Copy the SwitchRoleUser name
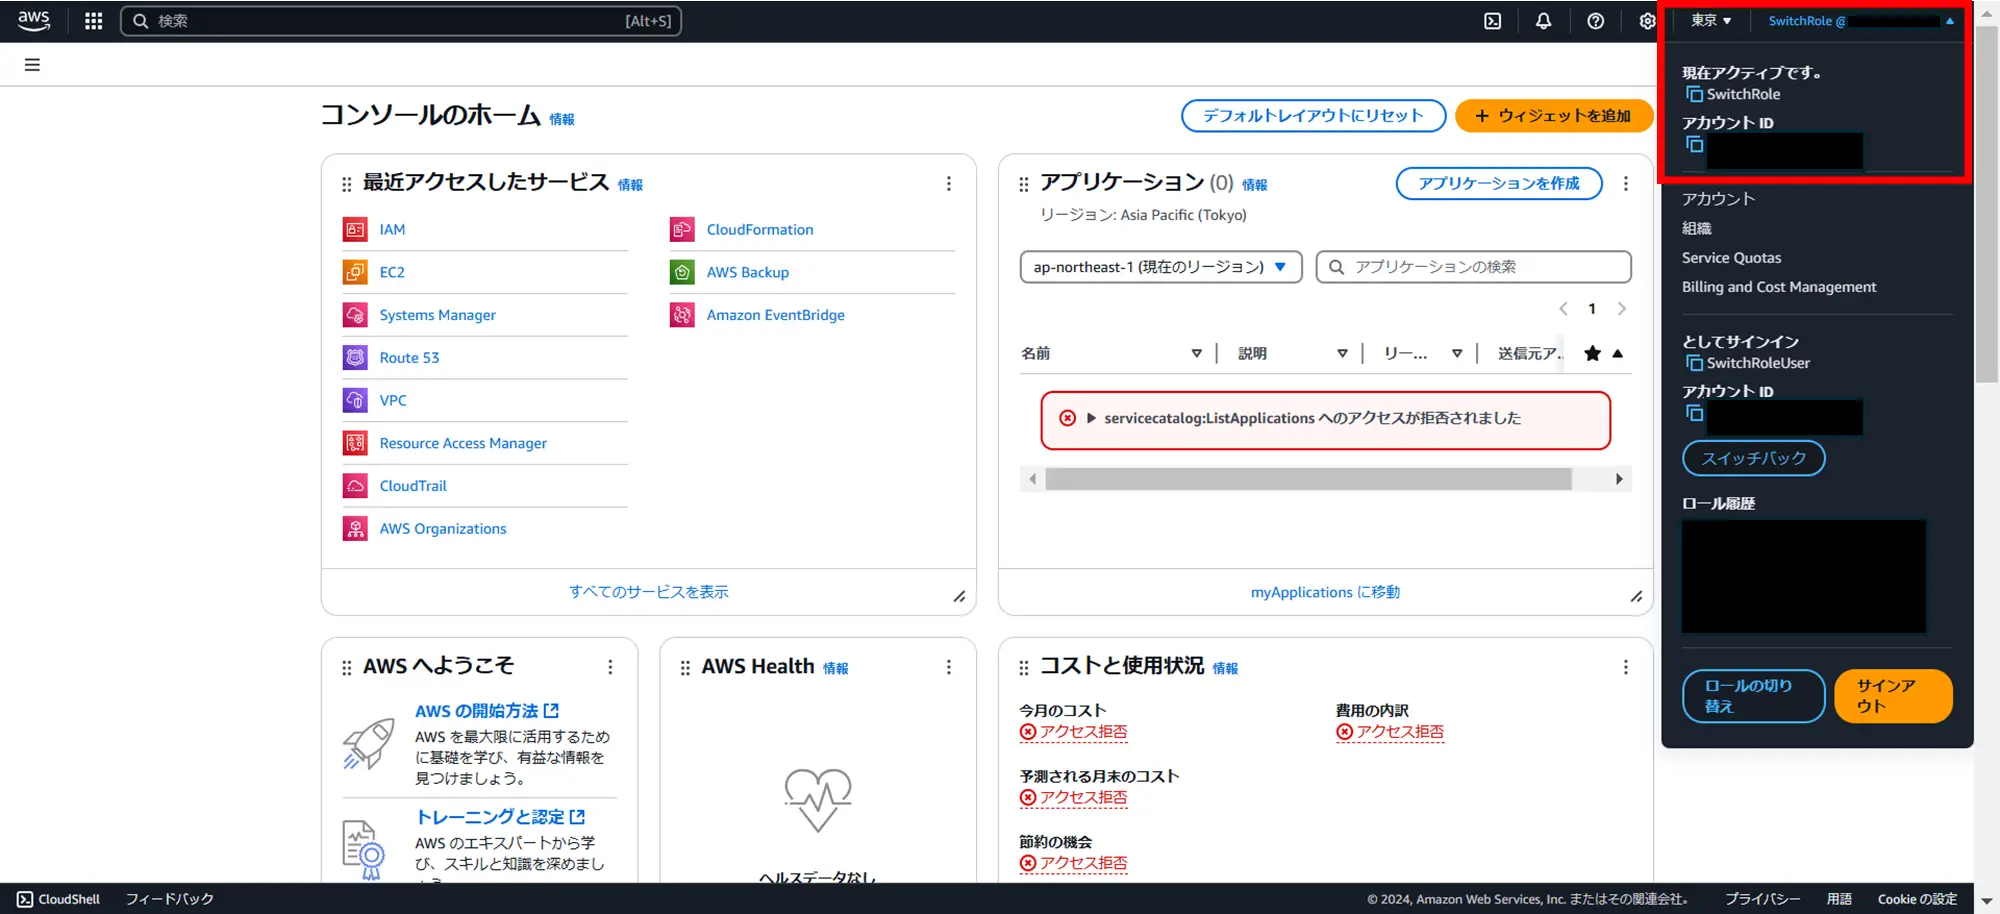This screenshot has width=2000, height=914. [x=1694, y=363]
